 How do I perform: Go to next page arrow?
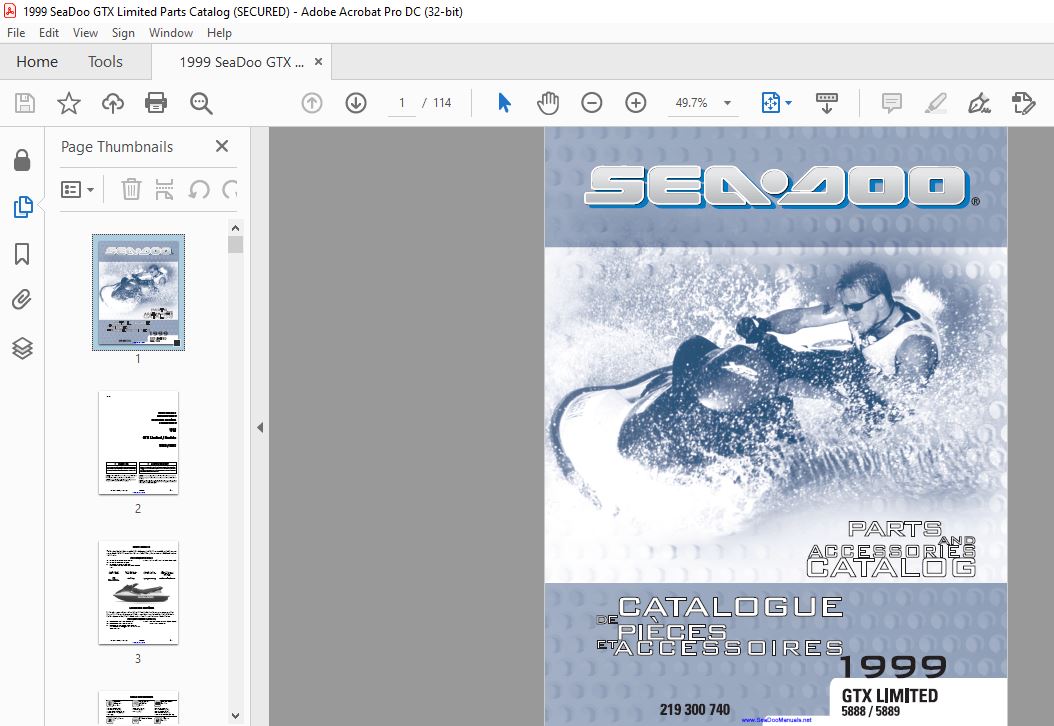(x=356, y=103)
